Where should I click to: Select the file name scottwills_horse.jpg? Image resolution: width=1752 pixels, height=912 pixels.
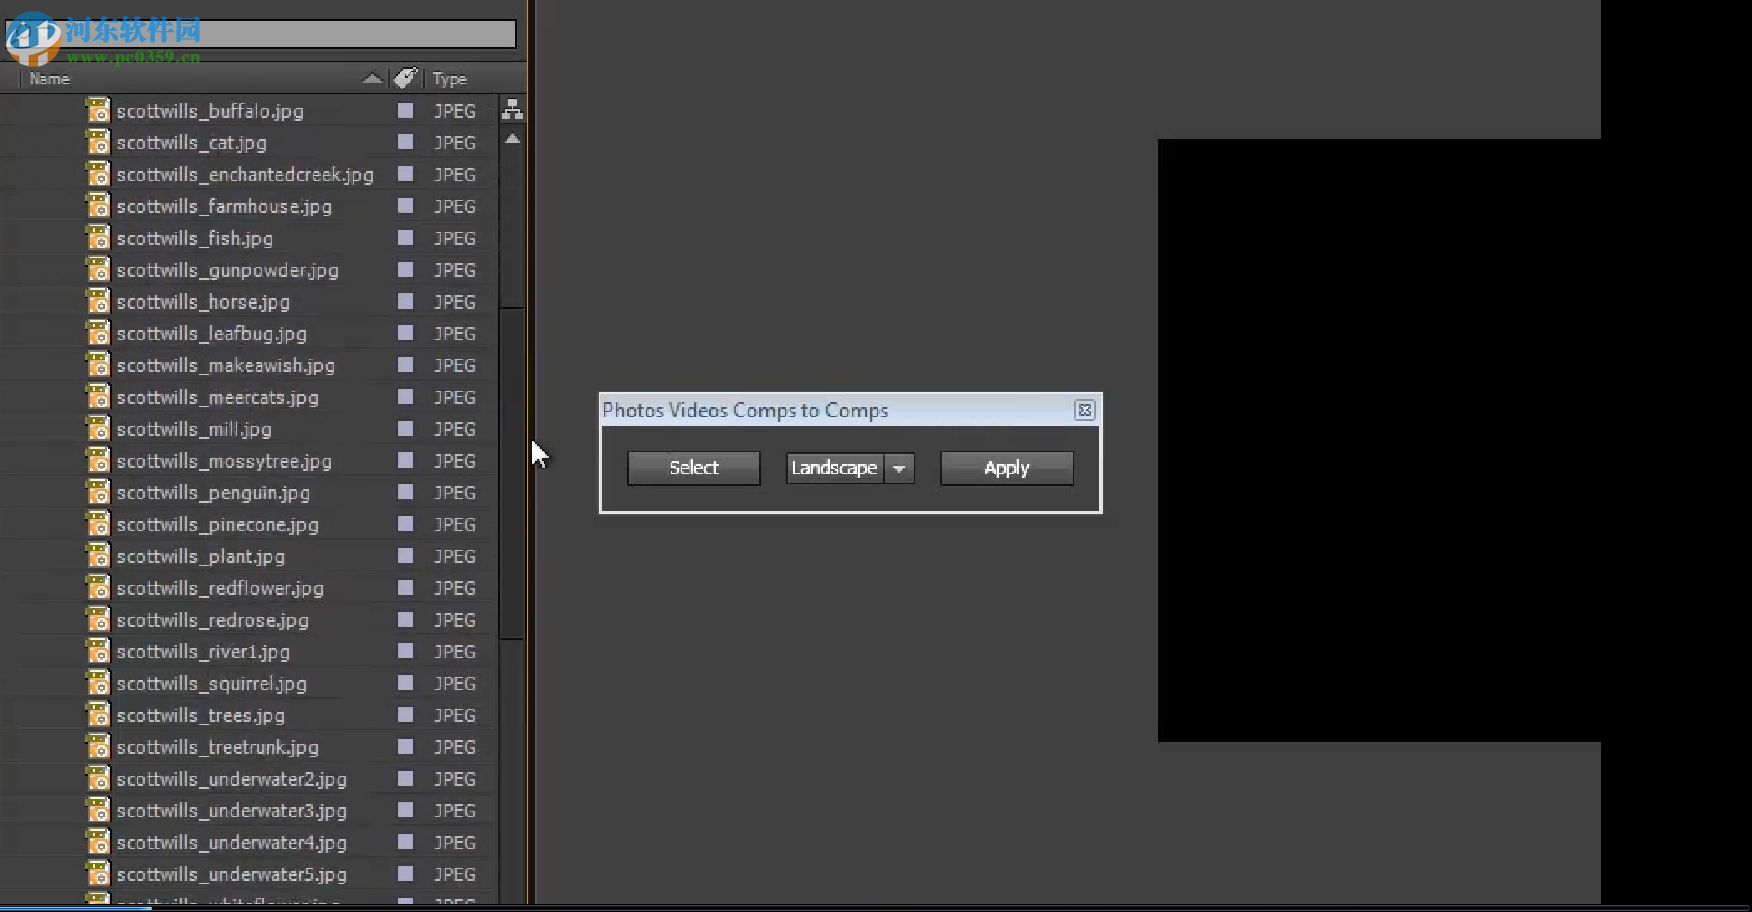[203, 302]
